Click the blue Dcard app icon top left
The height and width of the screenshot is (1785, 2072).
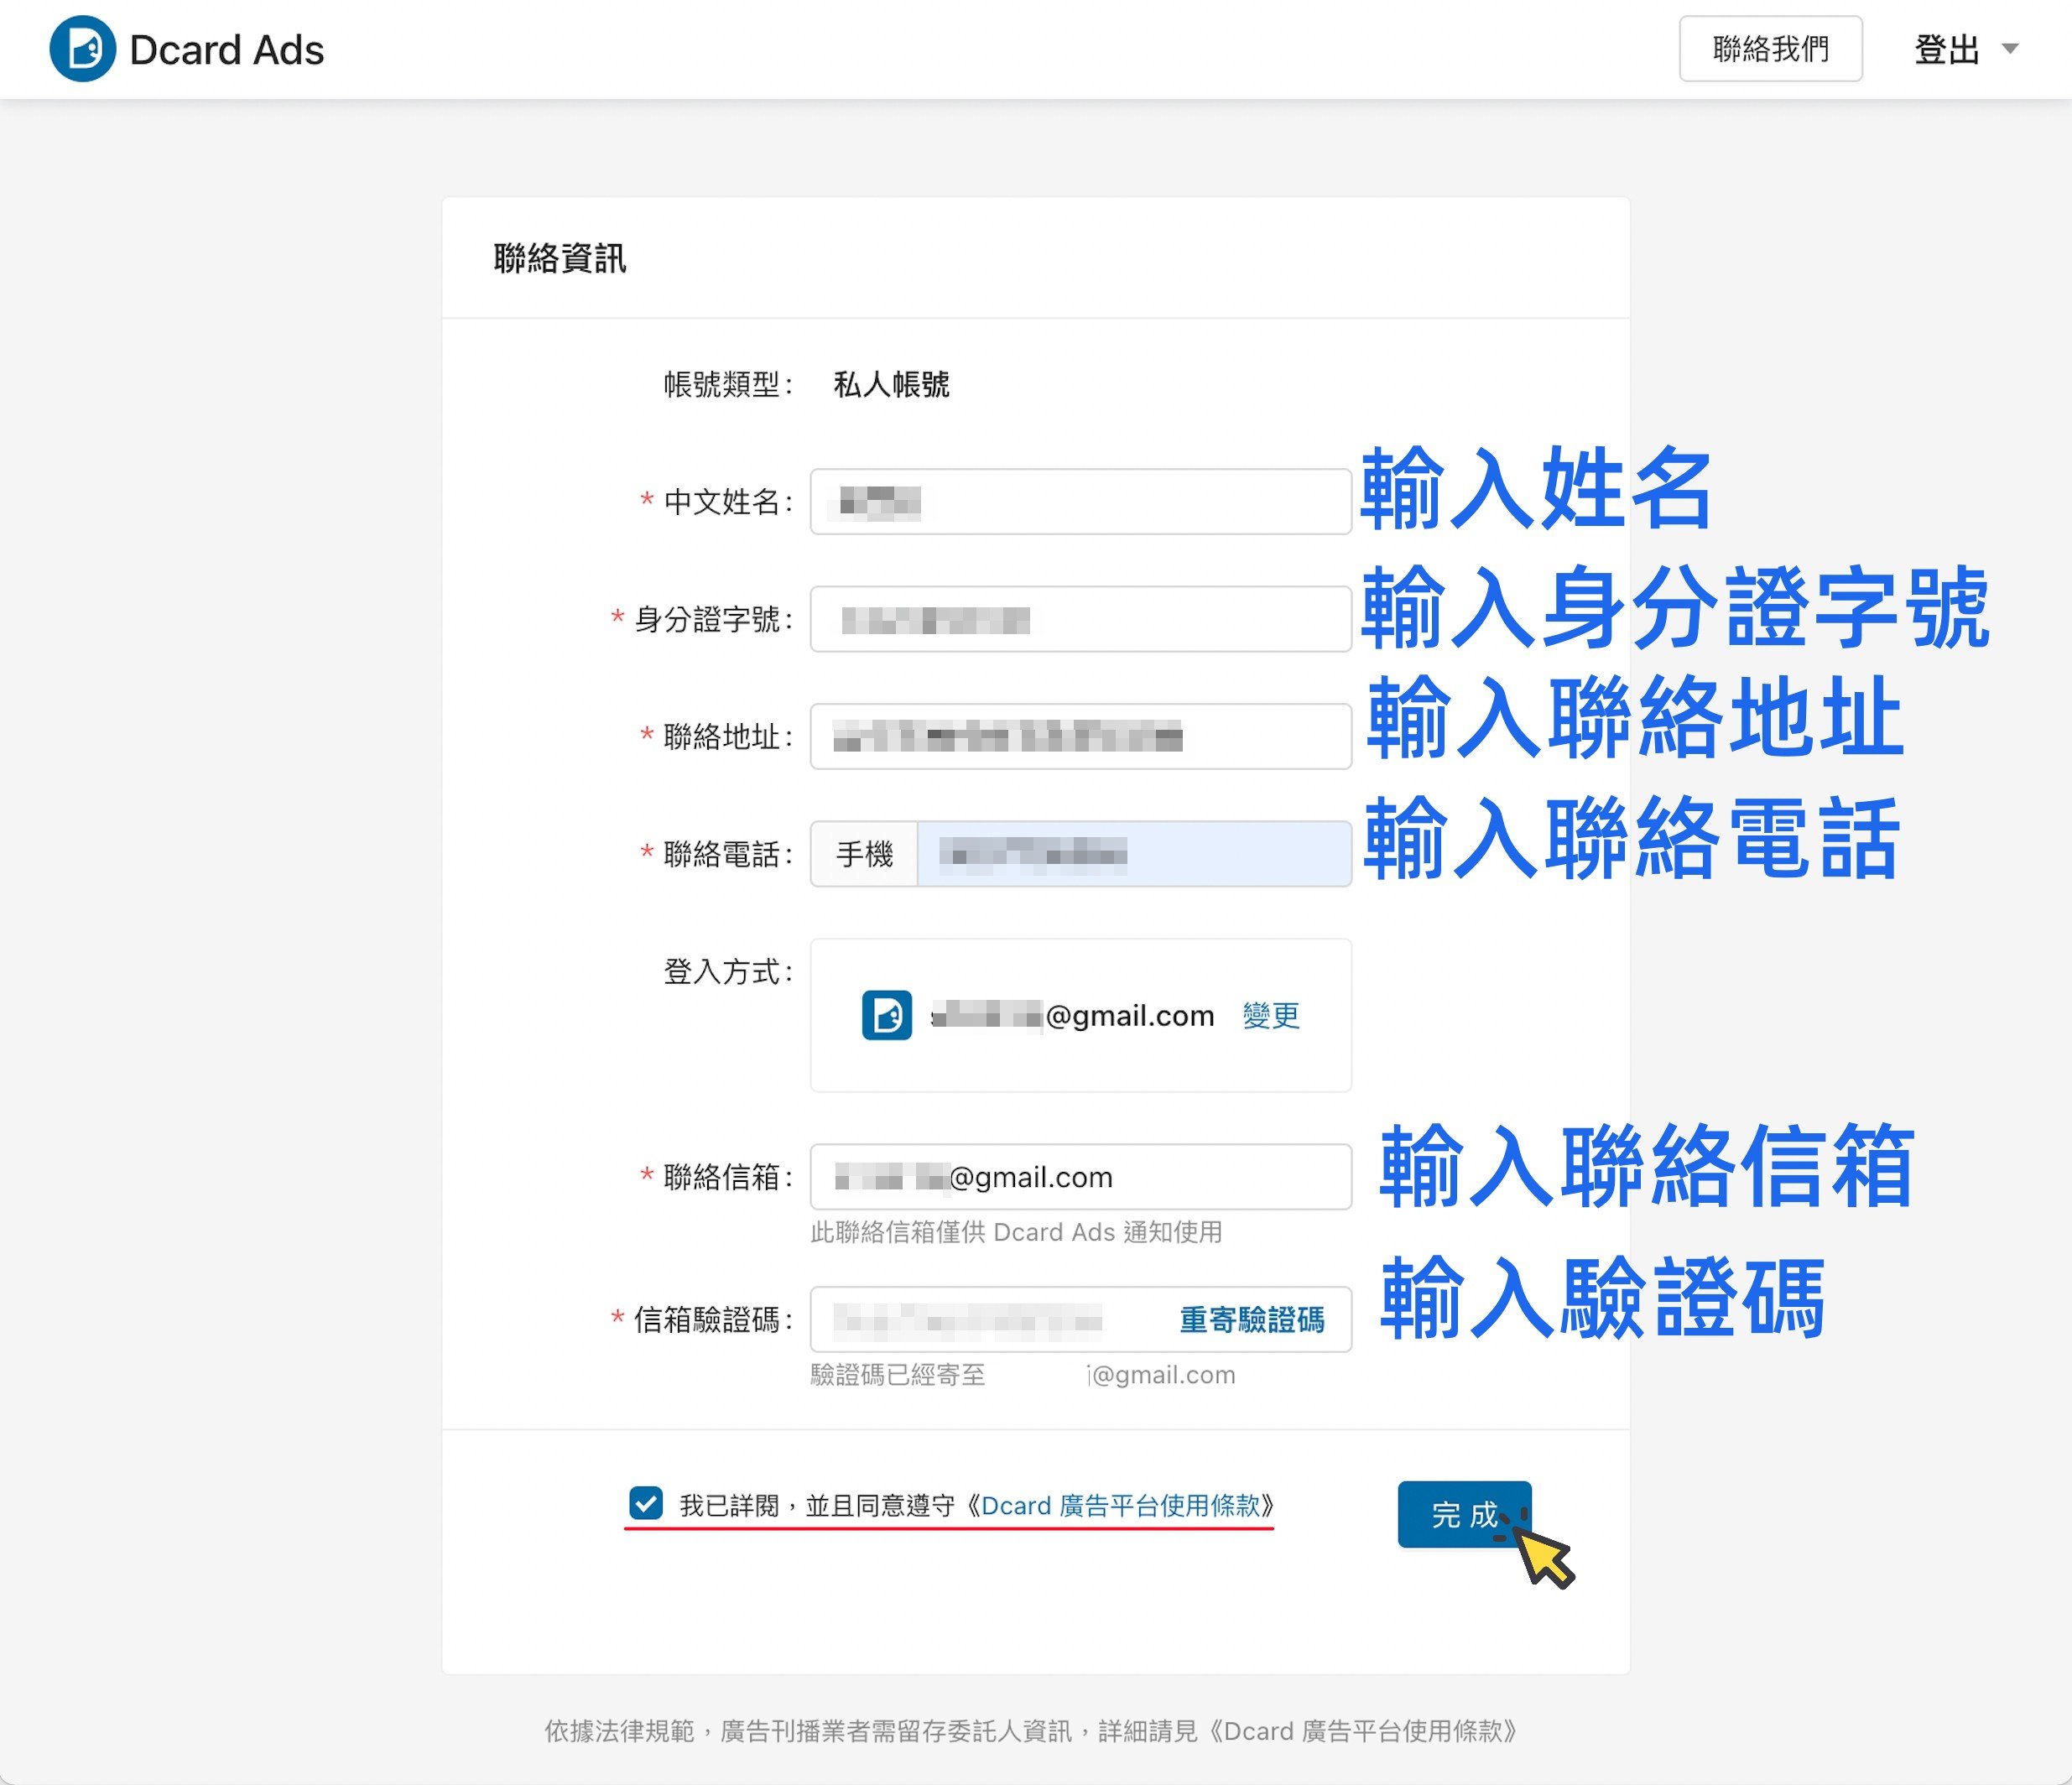[83, 47]
